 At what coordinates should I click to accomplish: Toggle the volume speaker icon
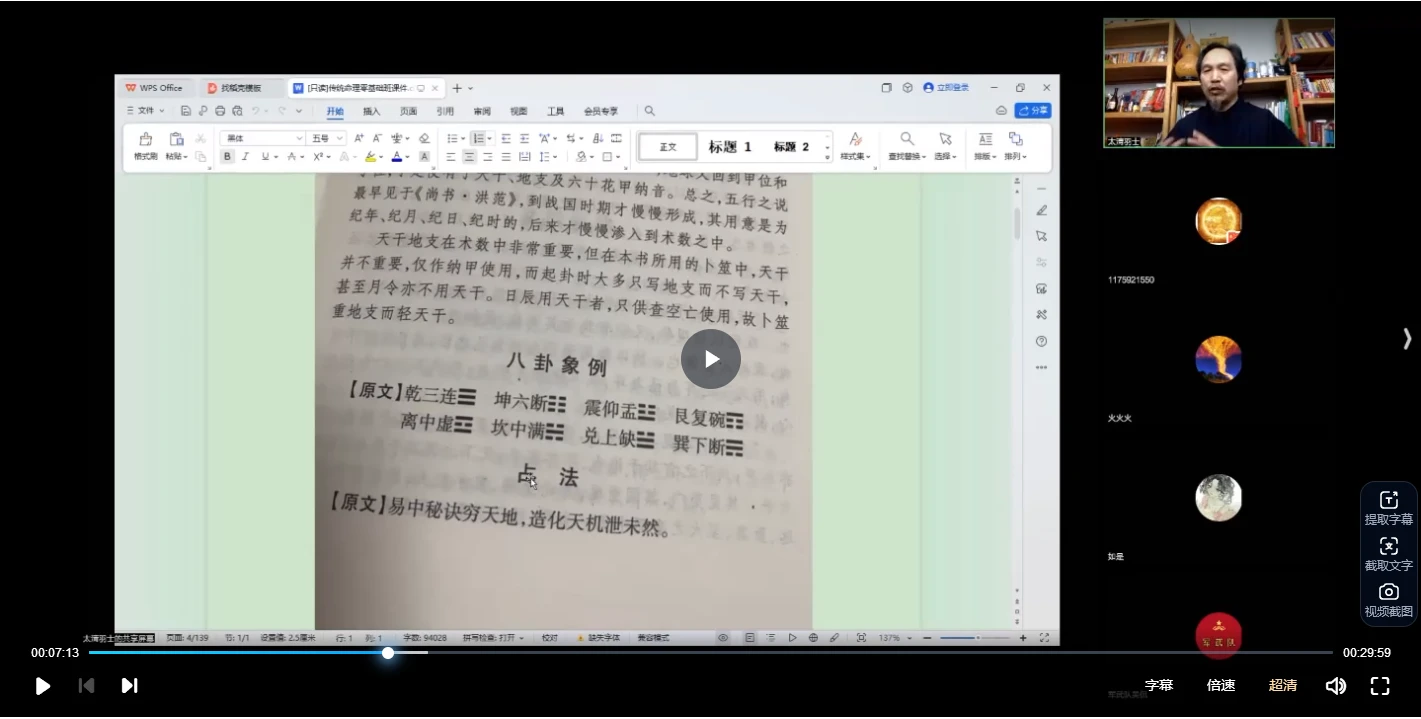[1336, 686]
